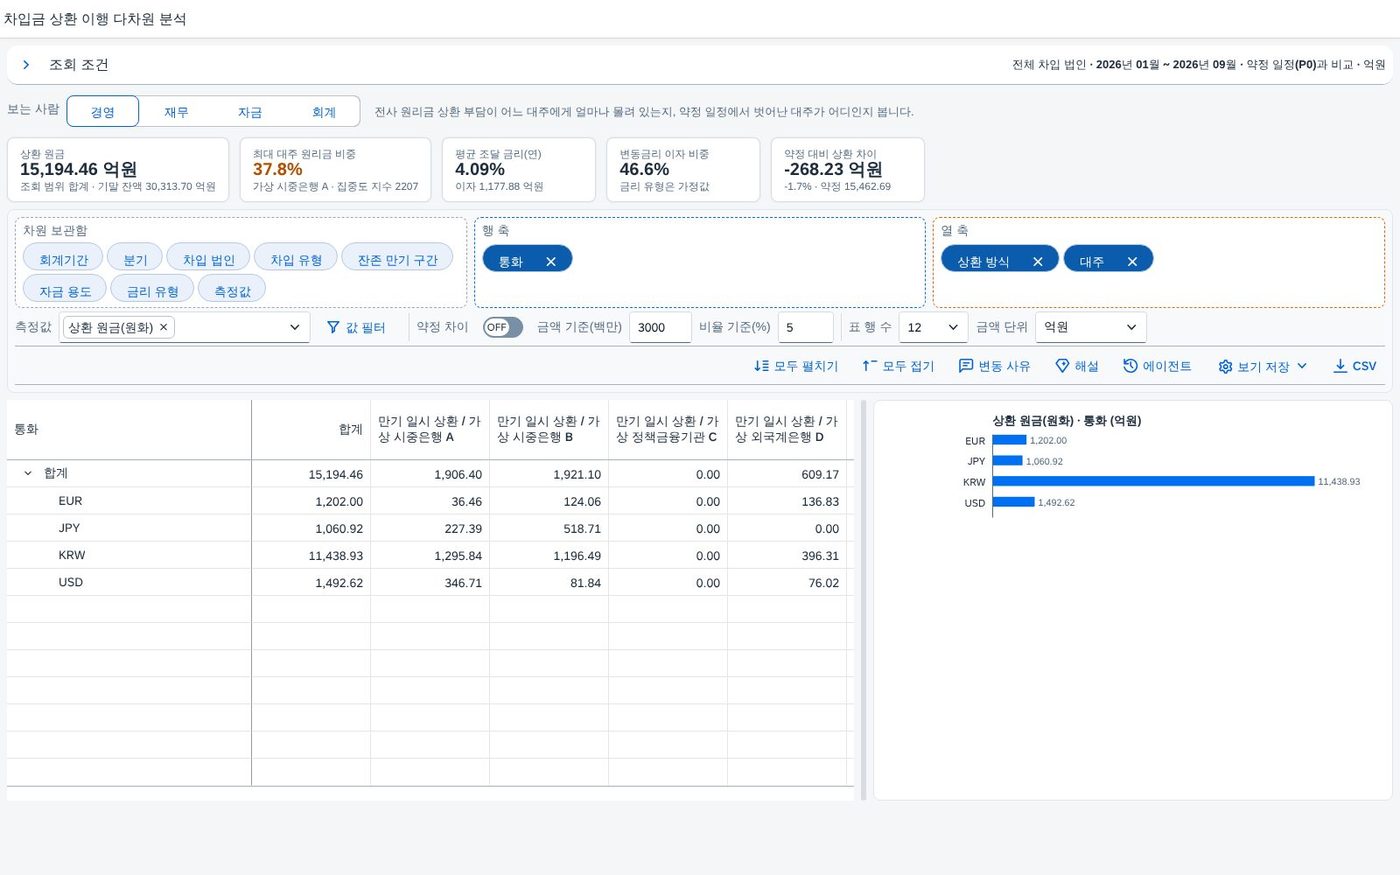This screenshot has width=1400, height=875.
Task: Click the 상환 원금 KPI card
Action: (x=118, y=170)
